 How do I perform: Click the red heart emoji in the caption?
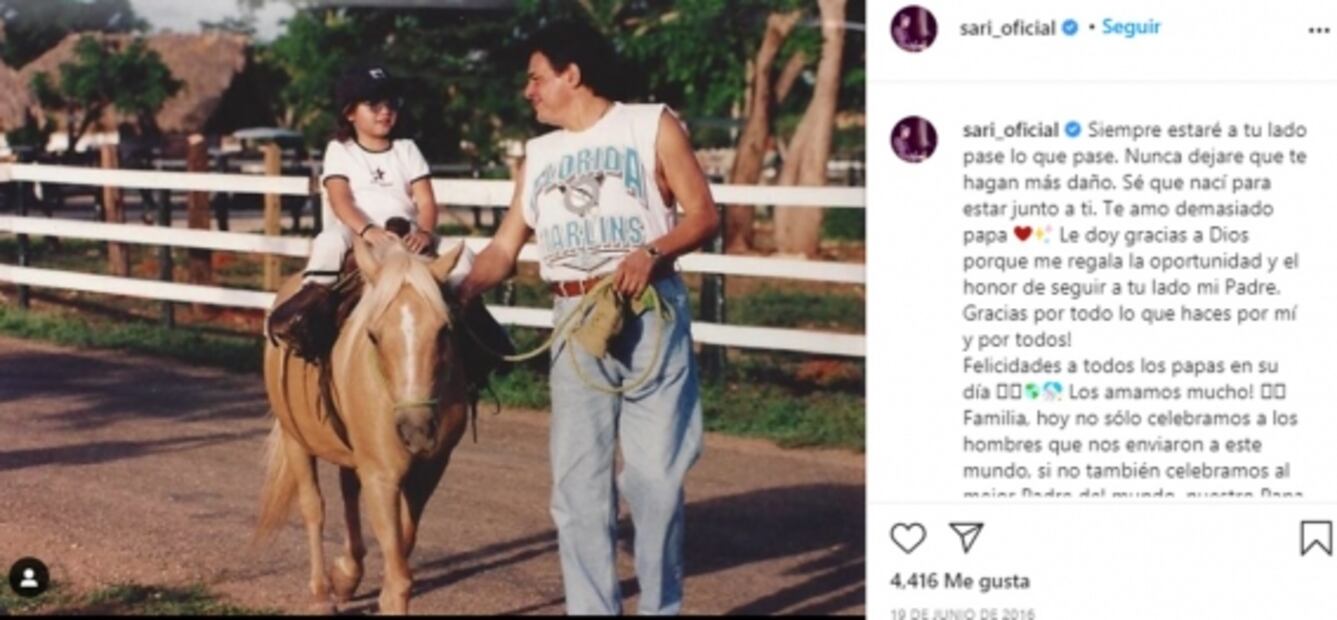(x=1022, y=234)
